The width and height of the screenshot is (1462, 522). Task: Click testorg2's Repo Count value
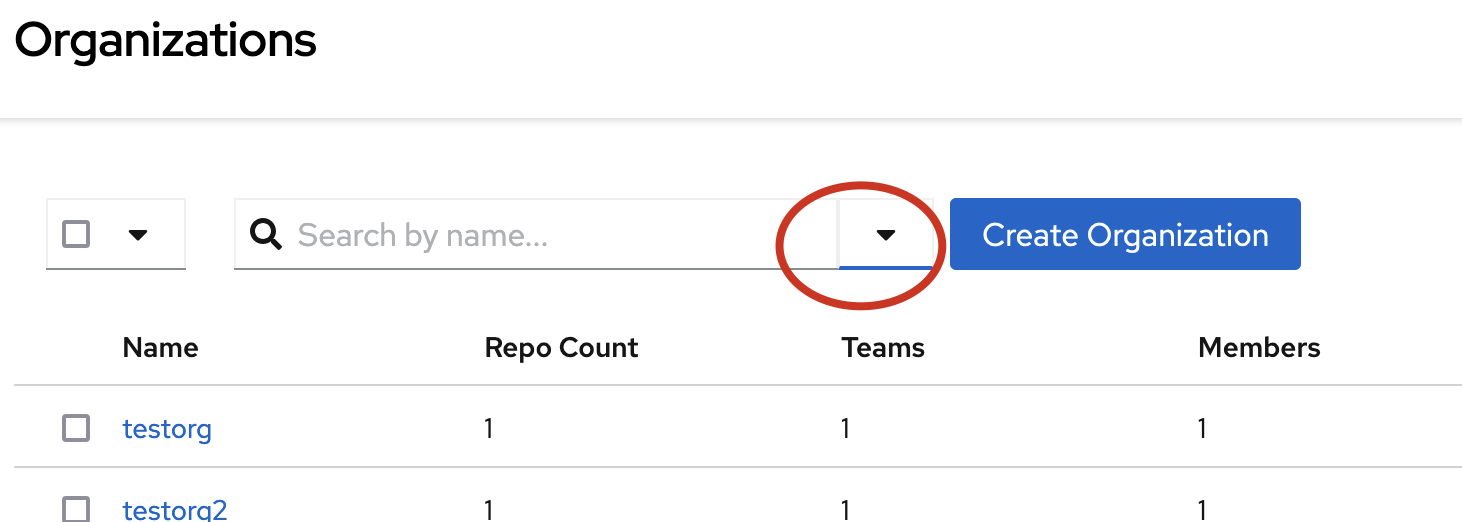489,510
